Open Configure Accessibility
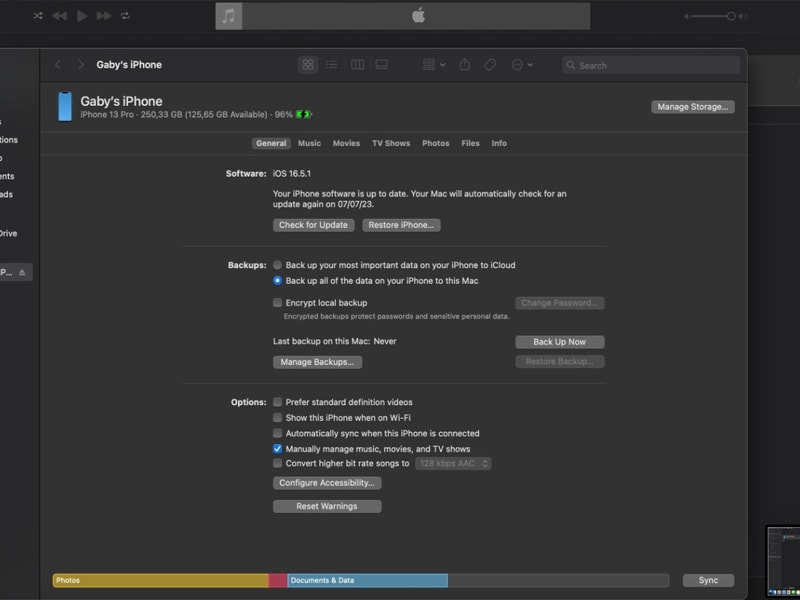800x600 pixels. 327,483
